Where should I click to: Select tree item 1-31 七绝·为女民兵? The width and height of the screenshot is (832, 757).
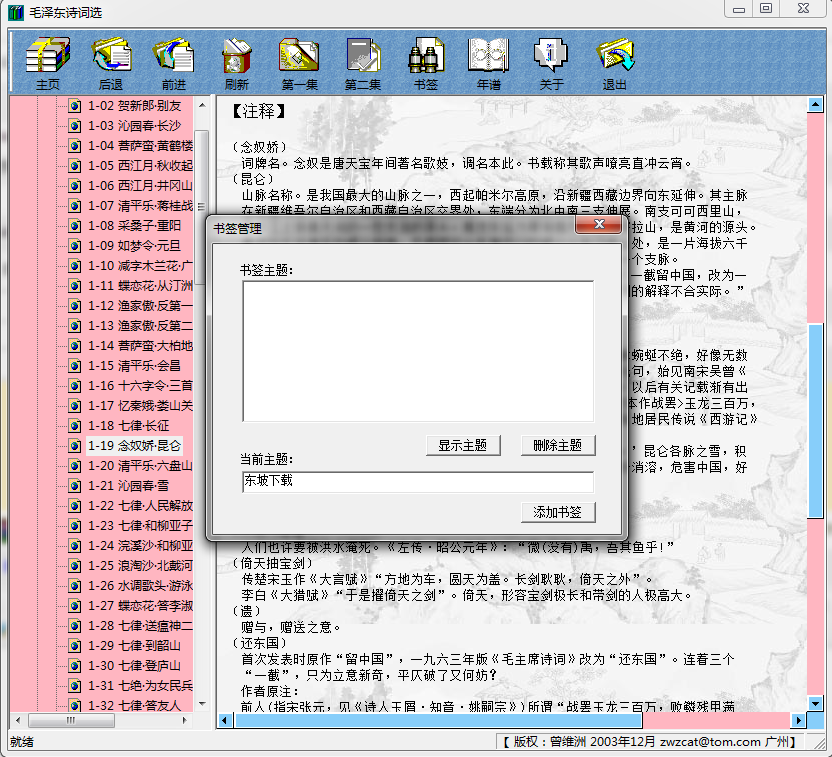coord(140,686)
